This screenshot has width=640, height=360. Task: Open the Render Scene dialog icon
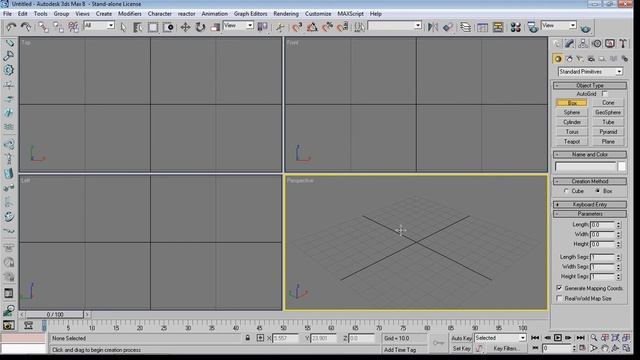click(532, 27)
